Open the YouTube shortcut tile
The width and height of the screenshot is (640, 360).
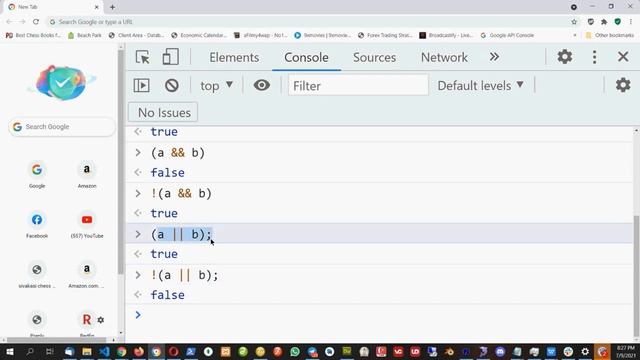click(x=87, y=225)
